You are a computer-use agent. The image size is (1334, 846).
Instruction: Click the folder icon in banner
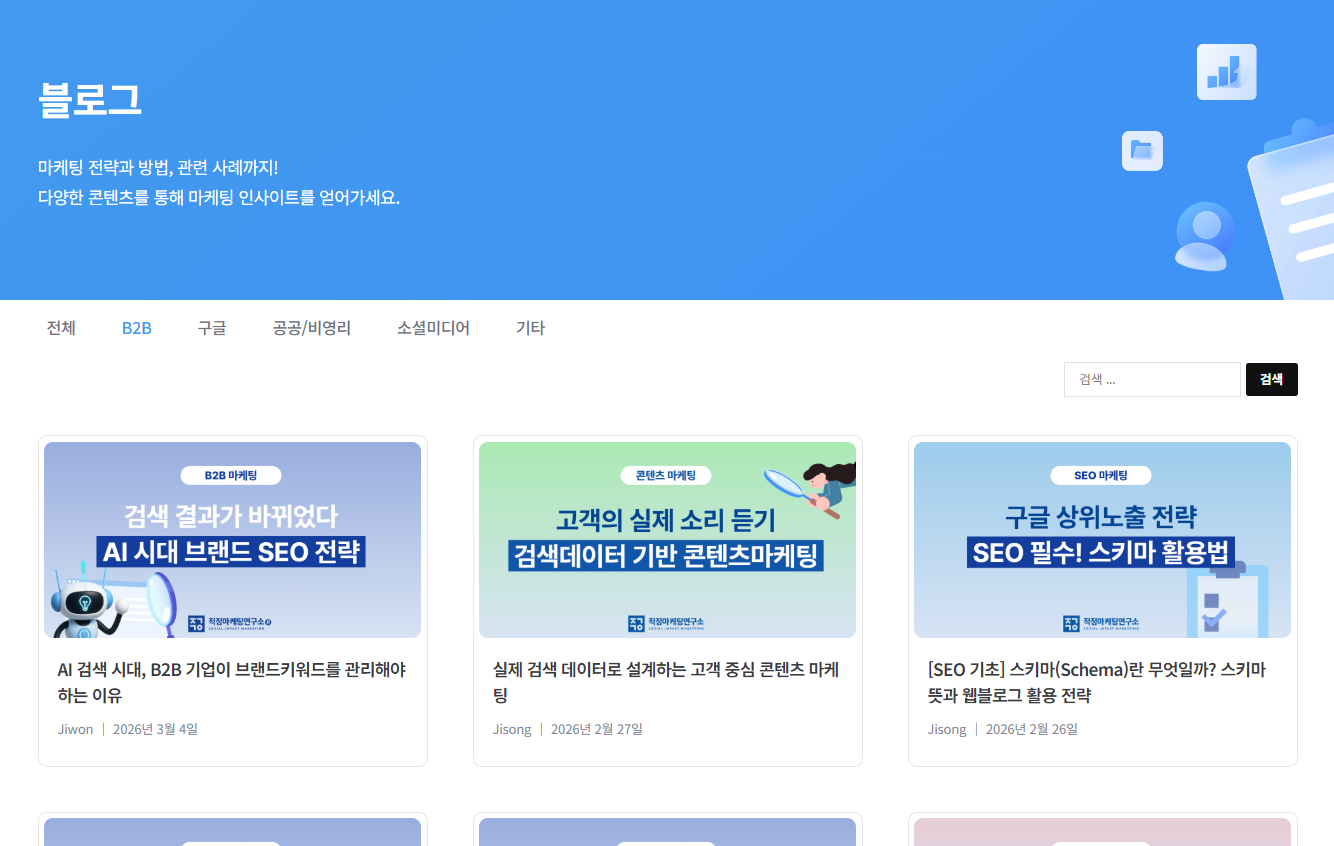point(1142,151)
